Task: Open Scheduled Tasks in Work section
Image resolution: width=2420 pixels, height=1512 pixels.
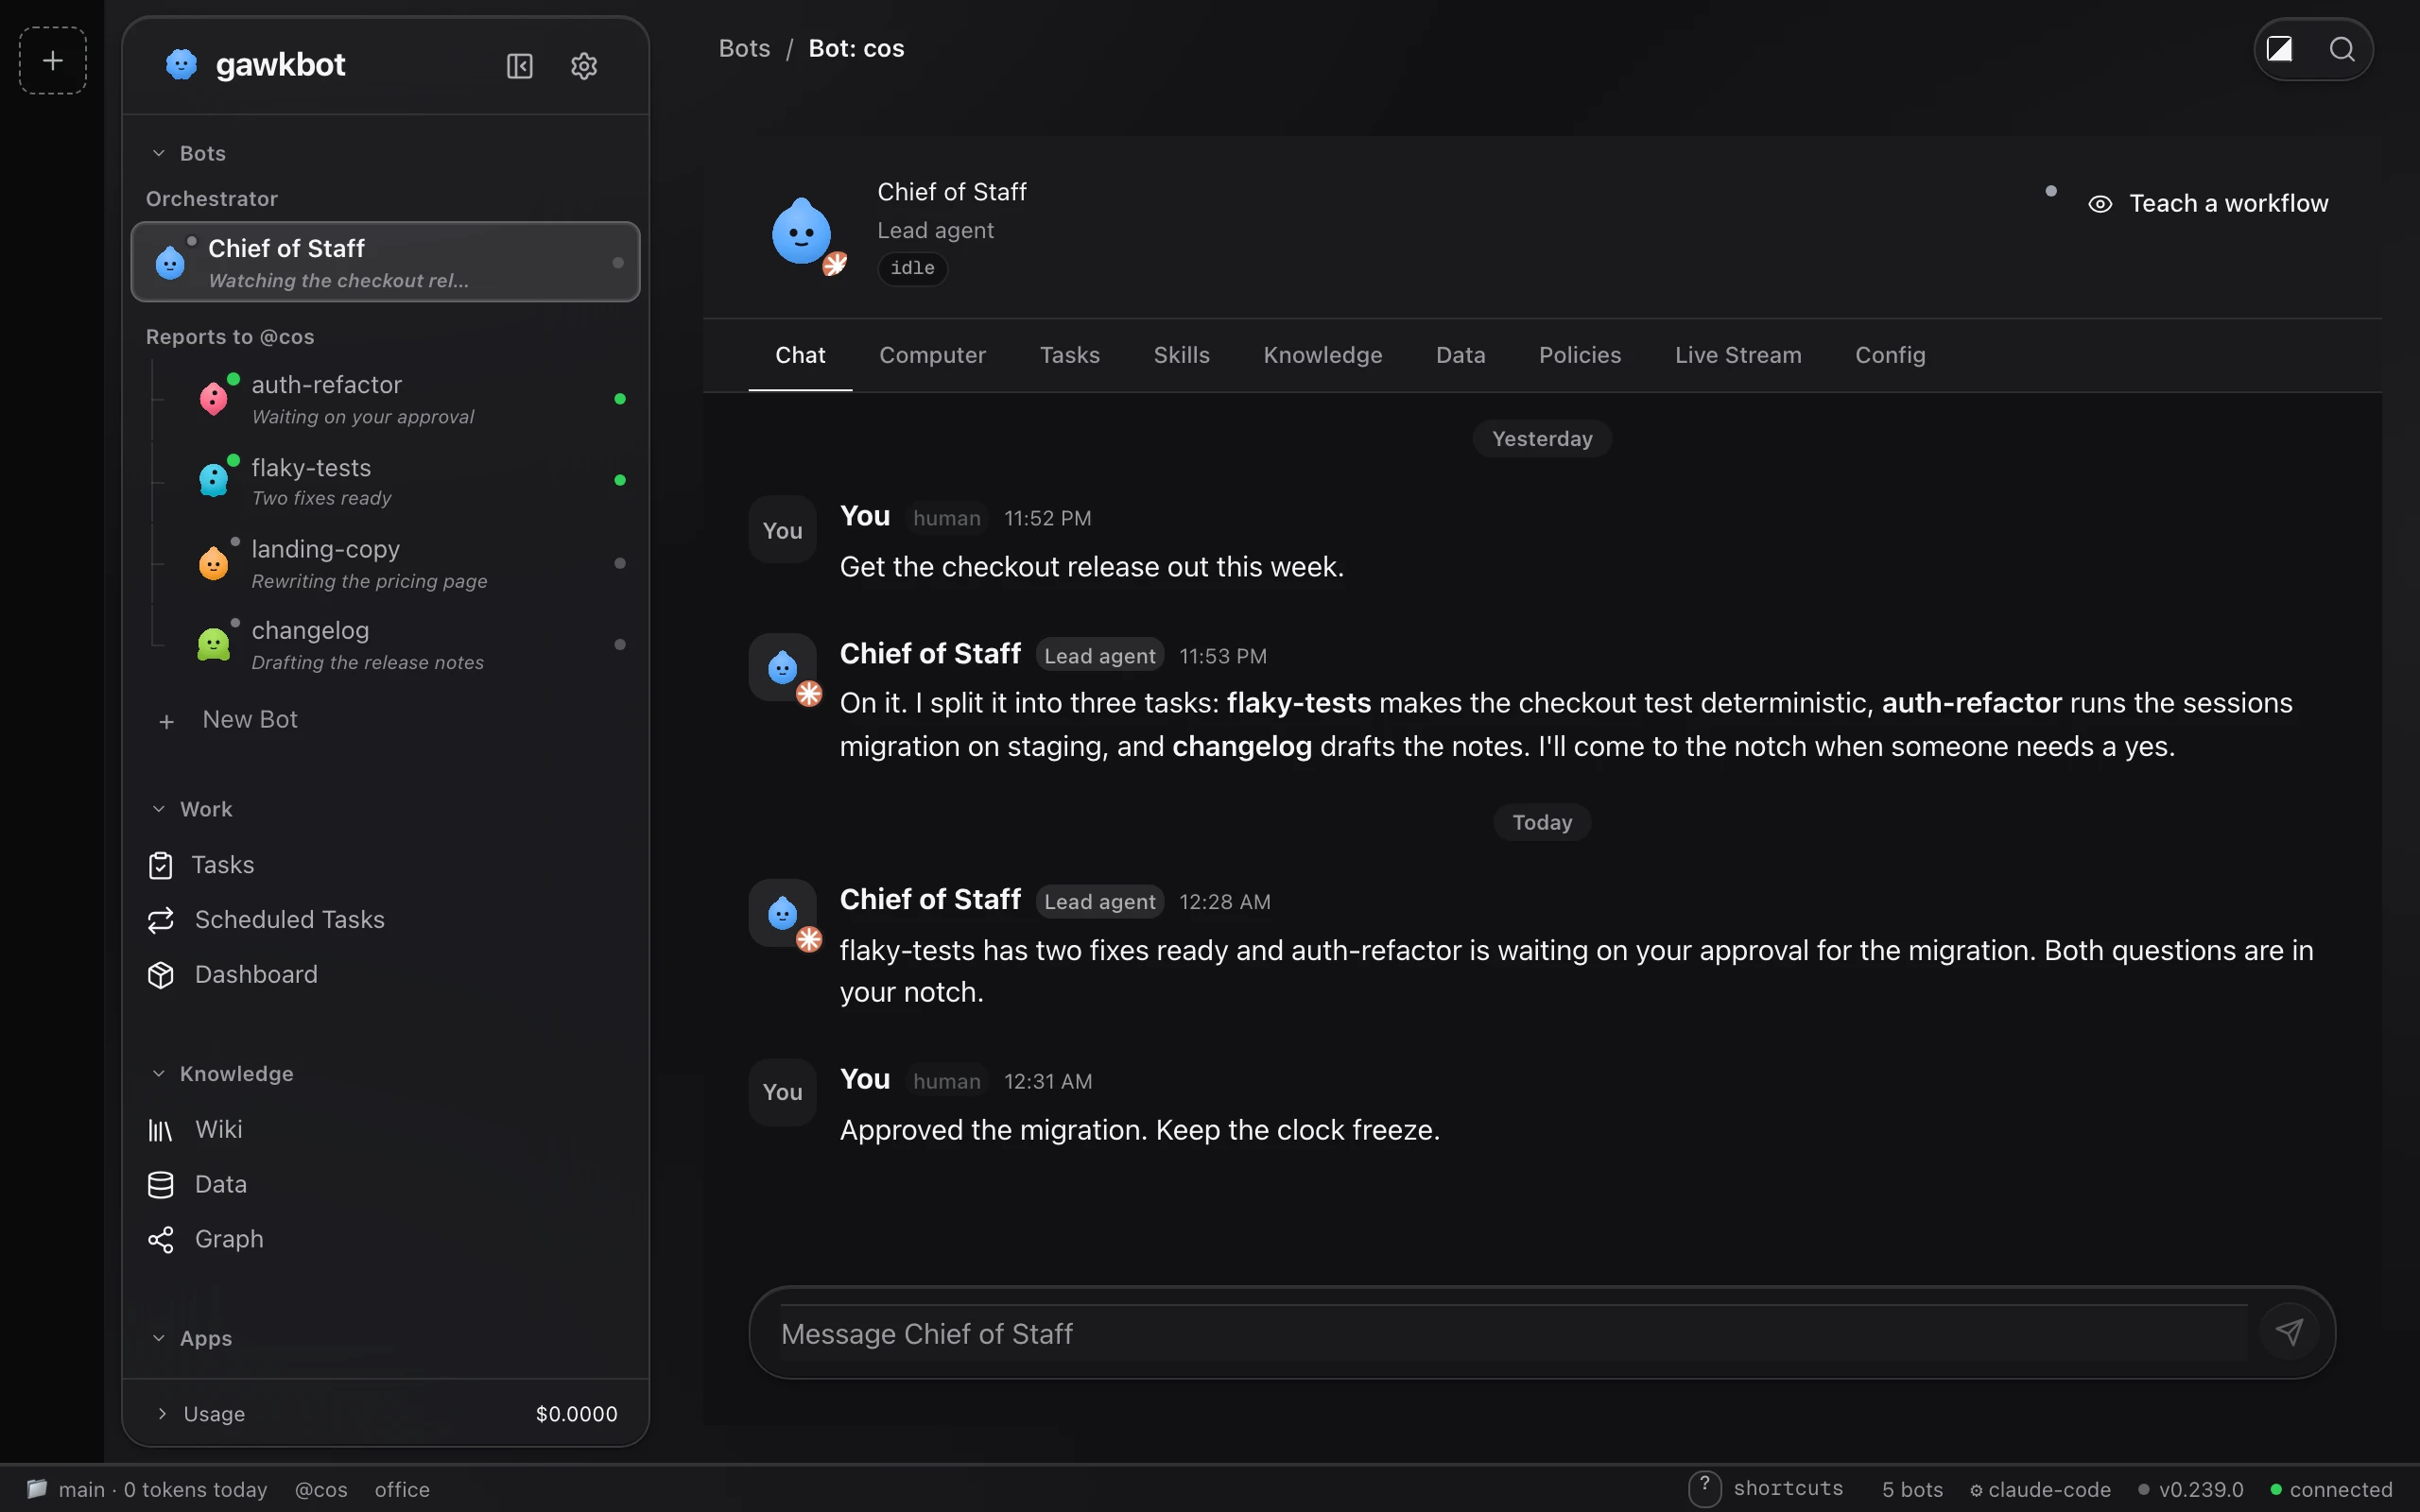Action: (x=289, y=920)
